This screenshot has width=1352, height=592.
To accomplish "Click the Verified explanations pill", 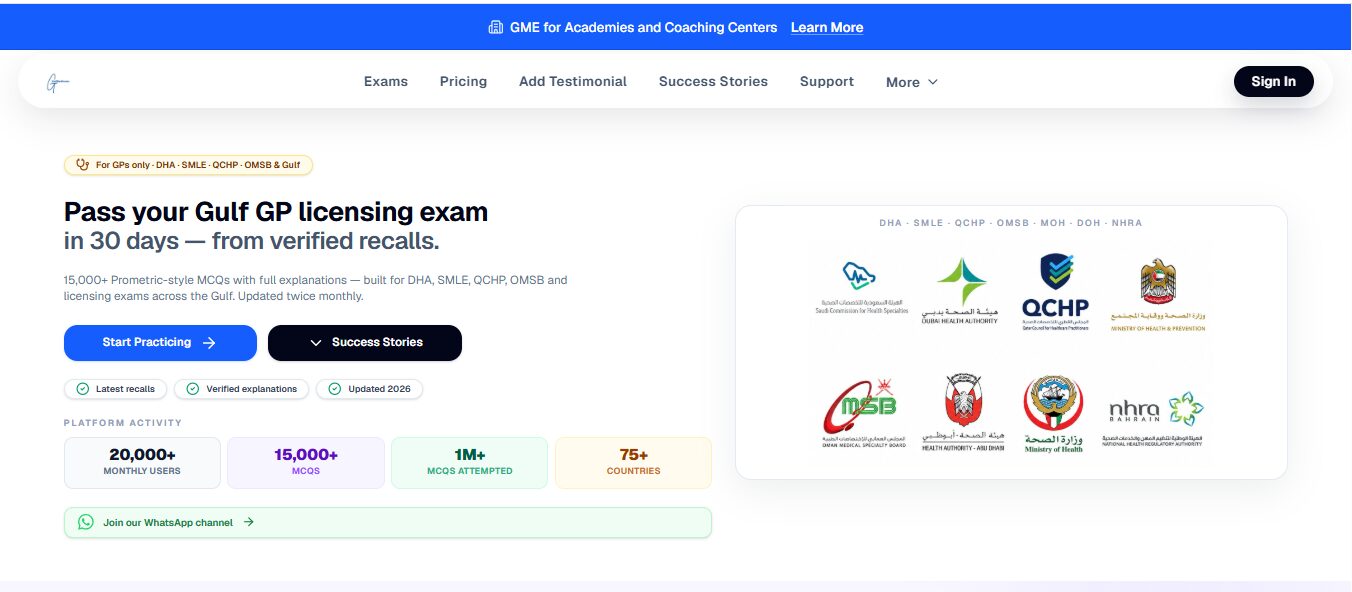I will [x=241, y=389].
